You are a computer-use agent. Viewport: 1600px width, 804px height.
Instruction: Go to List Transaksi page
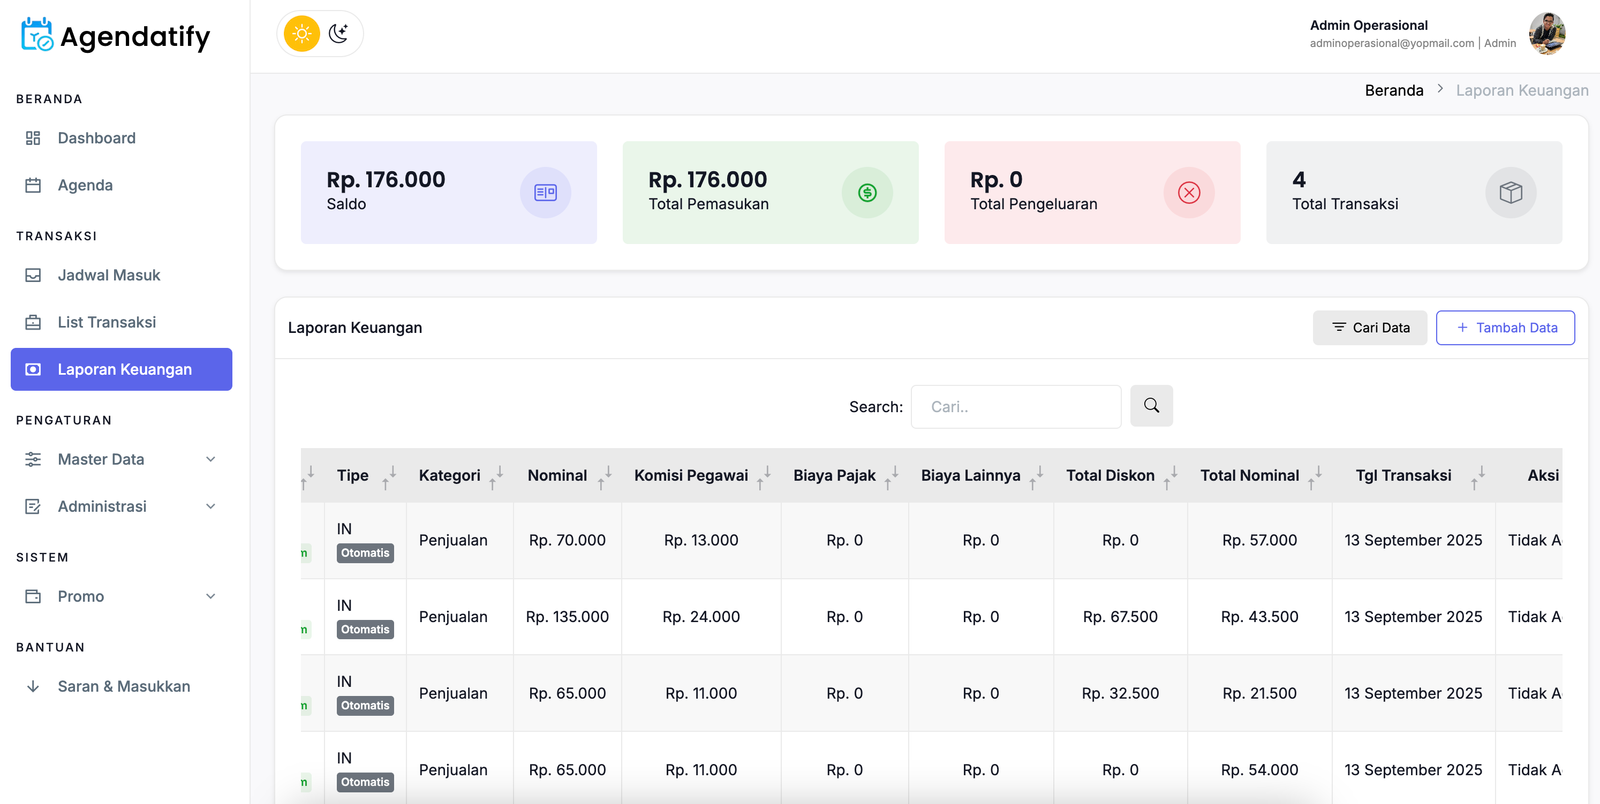106,322
